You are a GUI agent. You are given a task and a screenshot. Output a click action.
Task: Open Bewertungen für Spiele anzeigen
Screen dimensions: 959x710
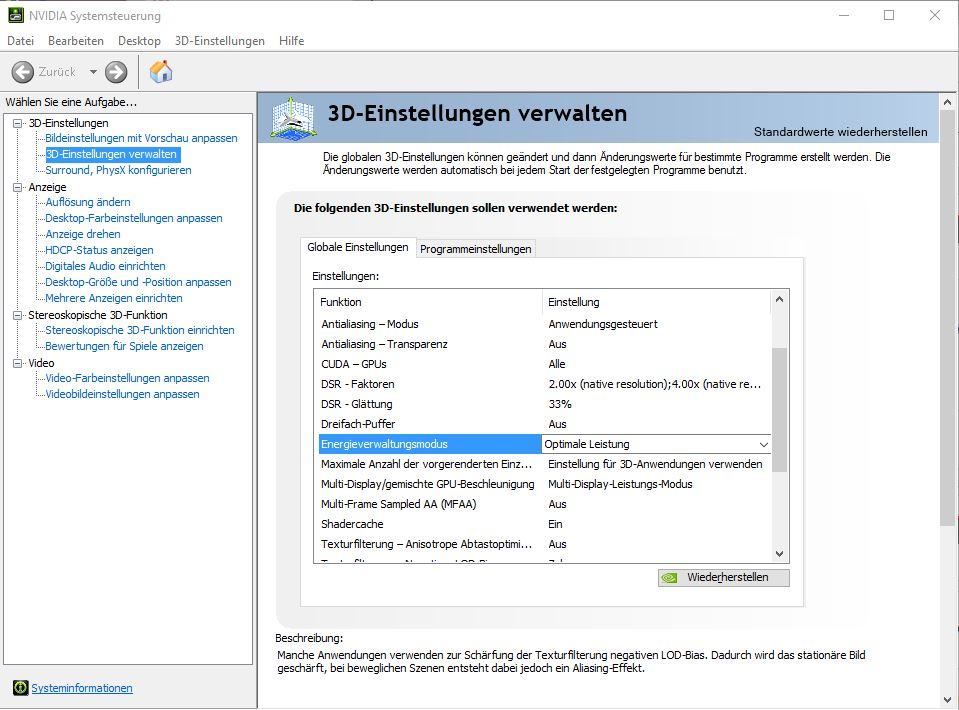point(124,346)
